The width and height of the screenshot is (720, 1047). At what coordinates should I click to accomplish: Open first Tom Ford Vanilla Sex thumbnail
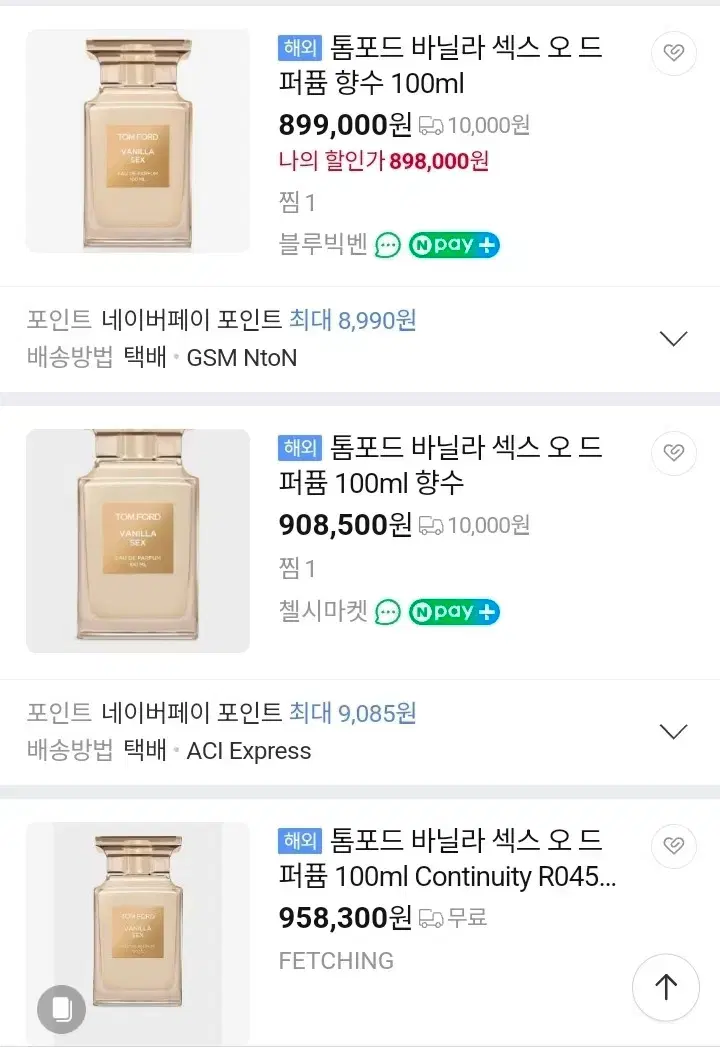coord(138,141)
